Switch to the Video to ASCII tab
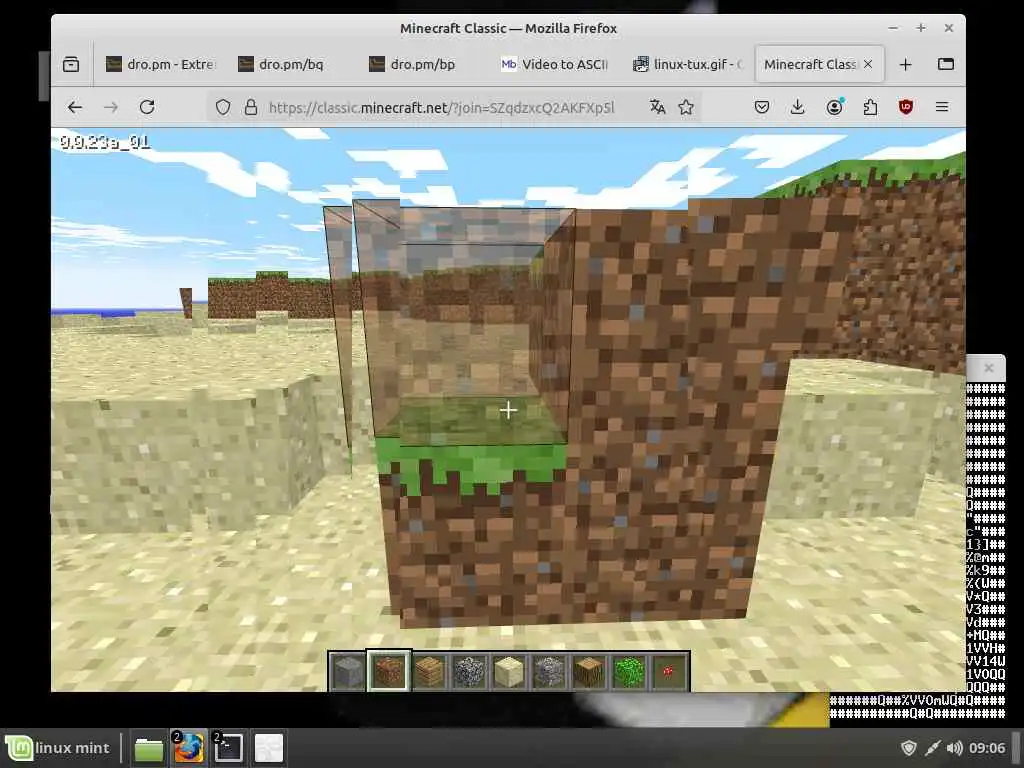The width and height of the screenshot is (1024, 768). [x=554, y=64]
